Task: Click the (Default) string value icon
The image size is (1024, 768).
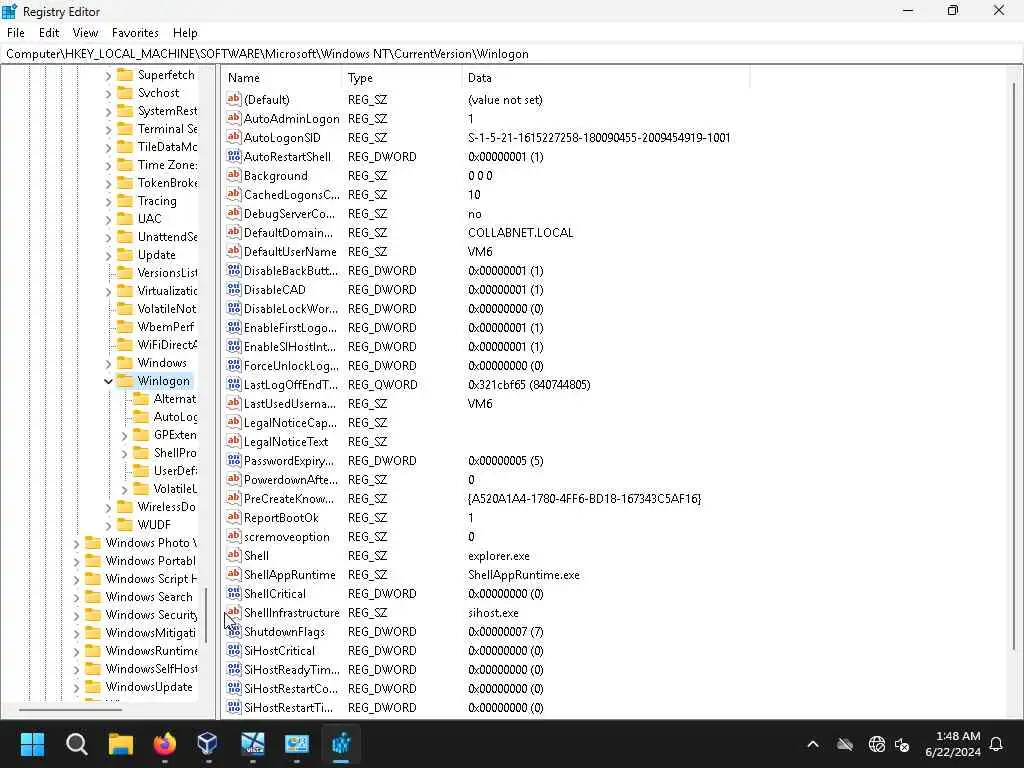Action: tap(234, 99)
